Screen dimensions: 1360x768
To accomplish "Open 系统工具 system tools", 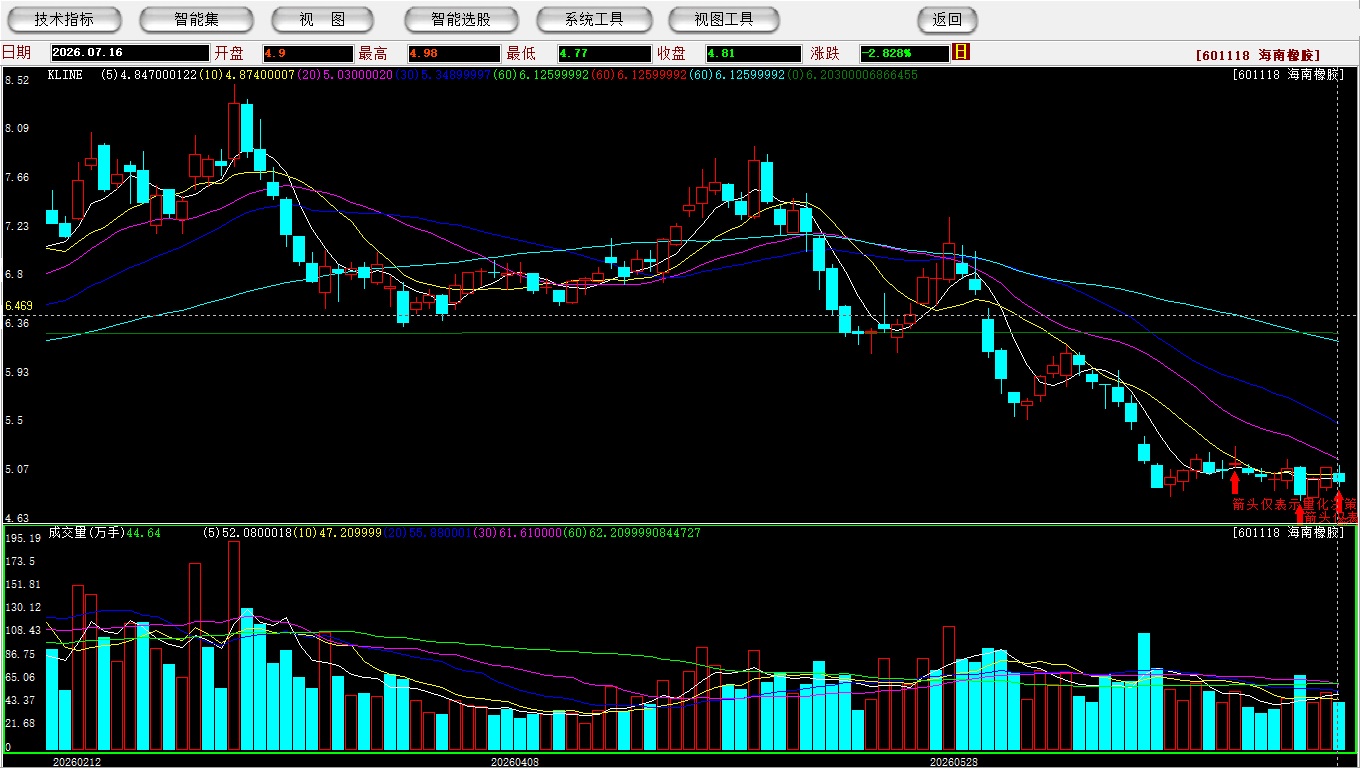I will (594, 19).
